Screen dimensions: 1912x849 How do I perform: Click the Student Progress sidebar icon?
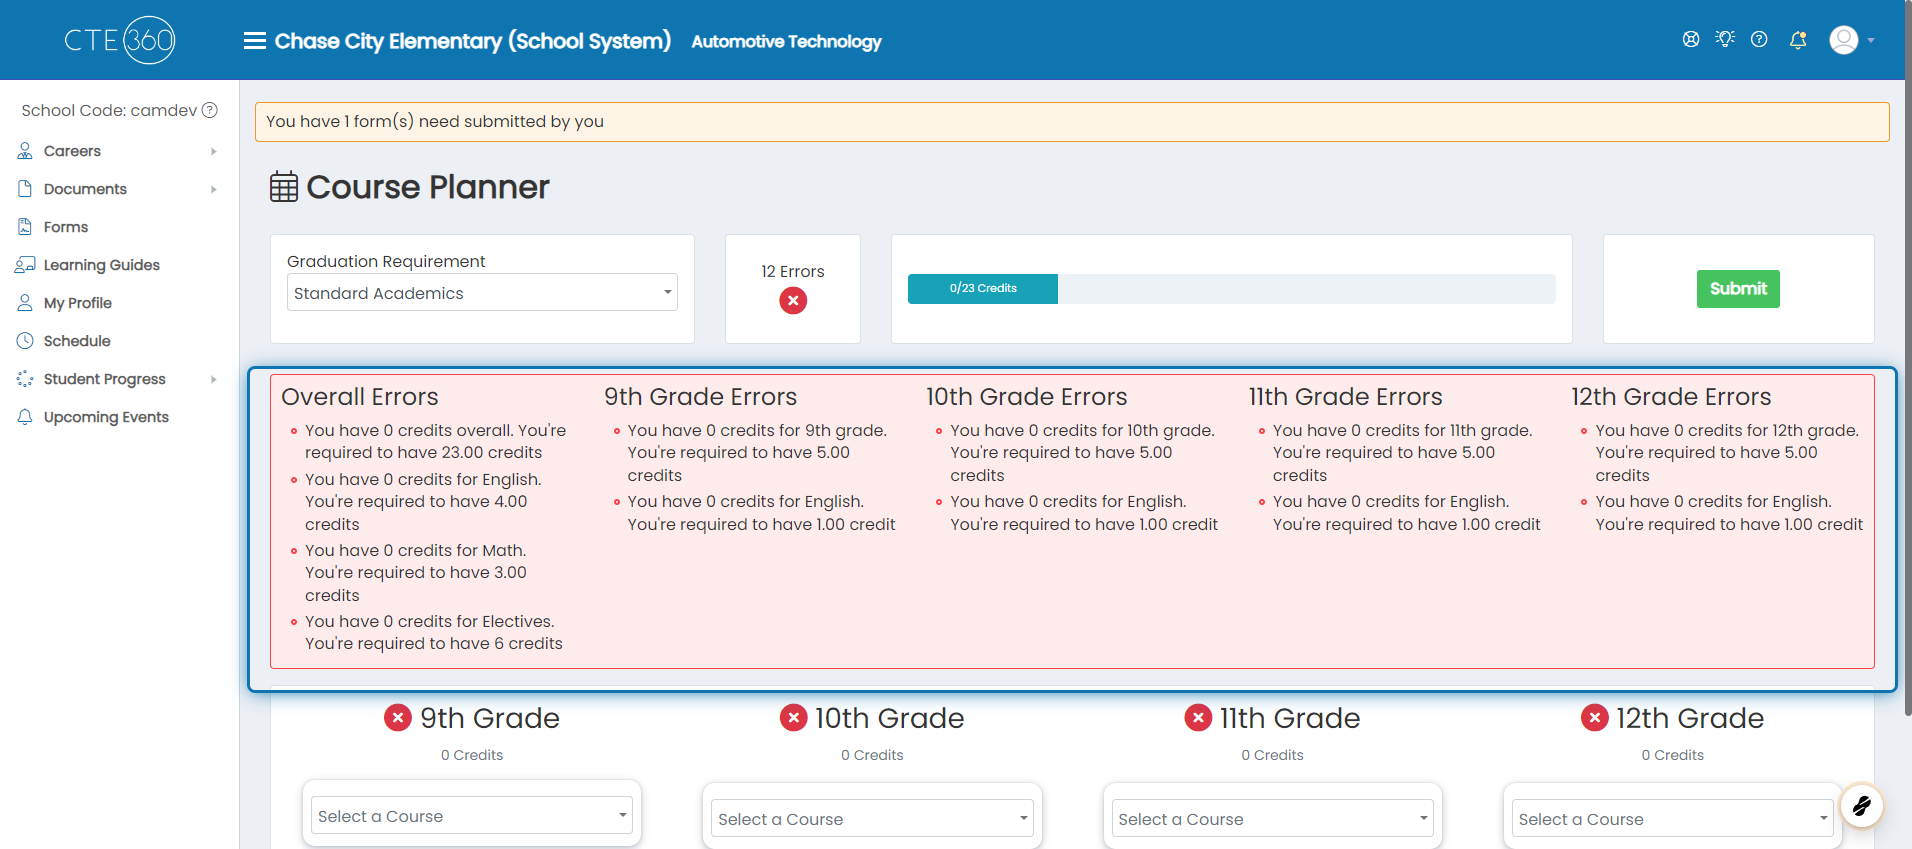pyautogui.click(x=25, y=379)
